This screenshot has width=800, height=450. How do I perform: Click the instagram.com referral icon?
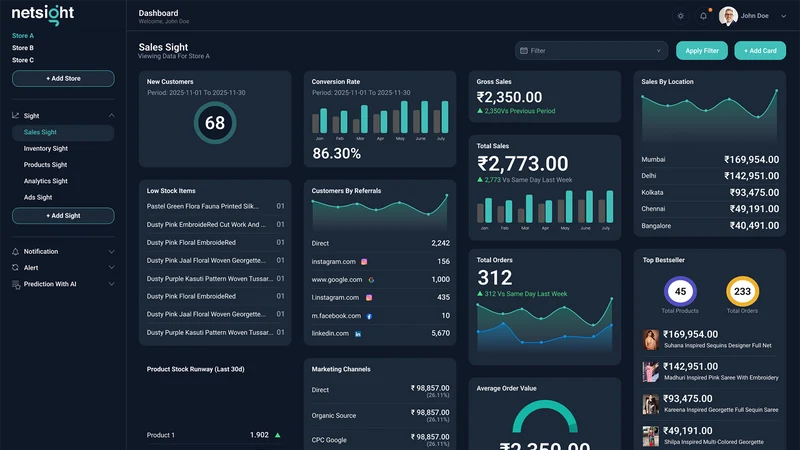[x=364, y=262]
